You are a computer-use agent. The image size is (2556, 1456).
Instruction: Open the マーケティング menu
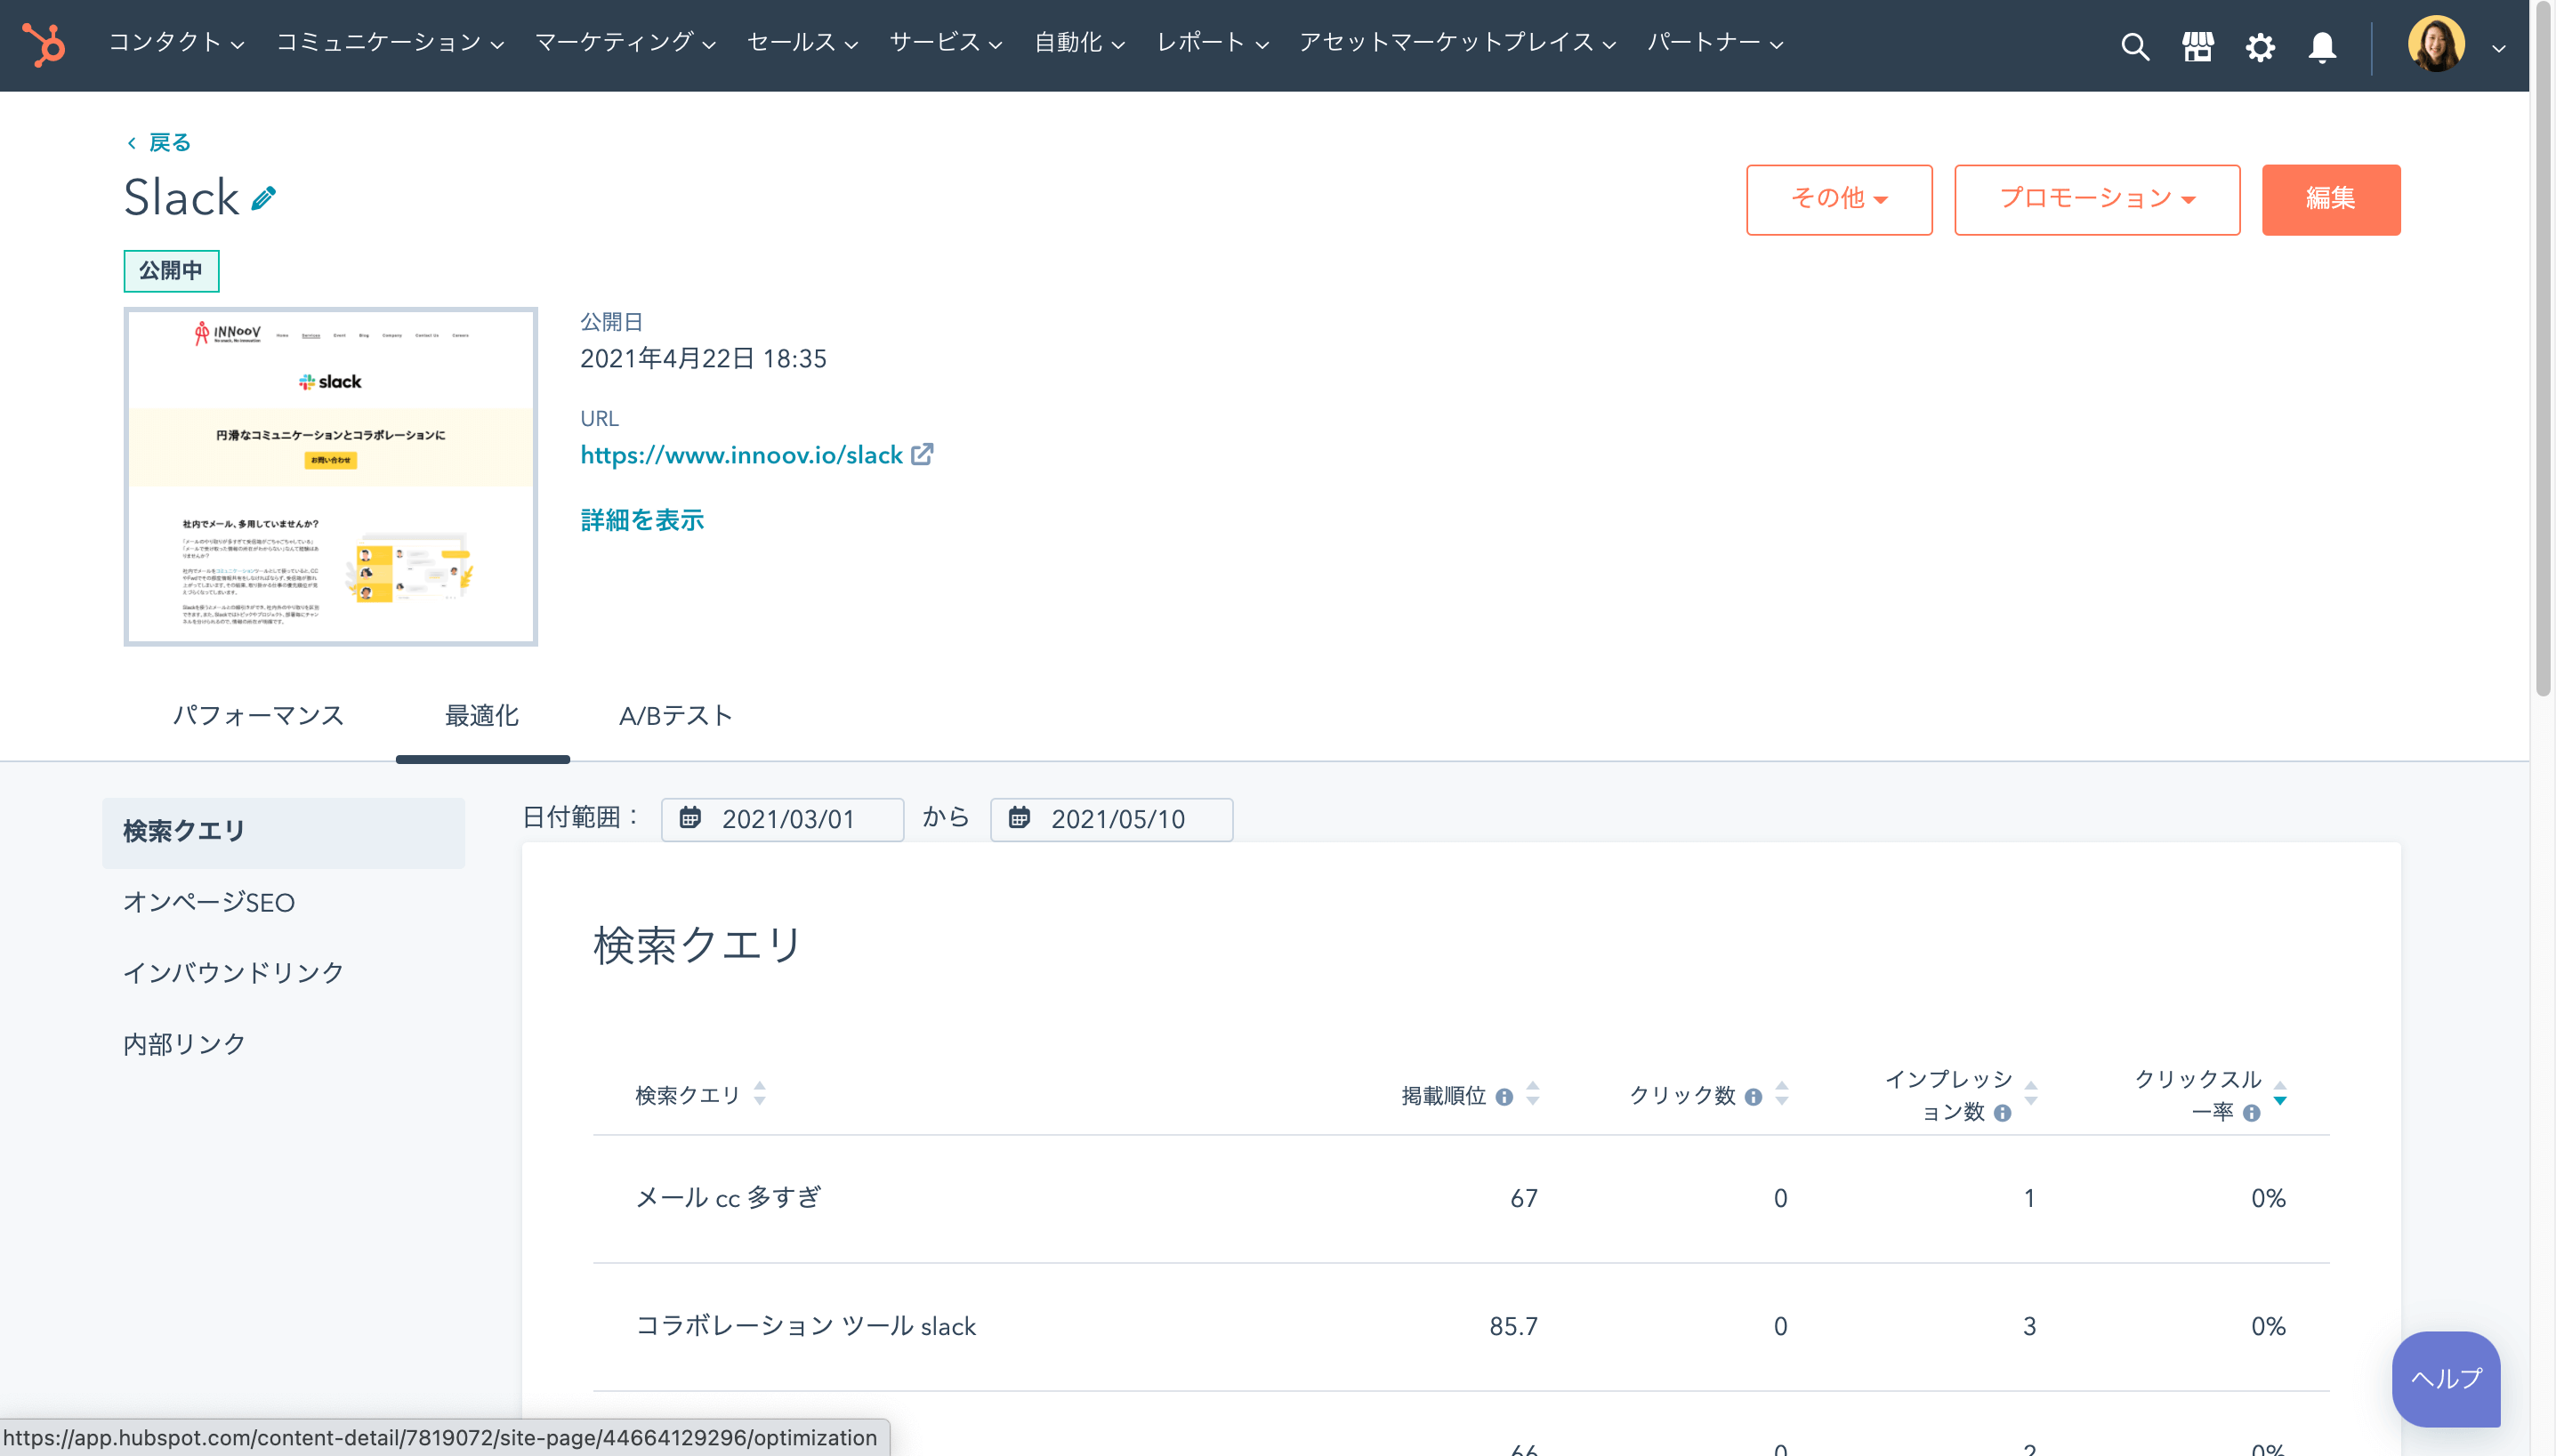coord(625,43)
